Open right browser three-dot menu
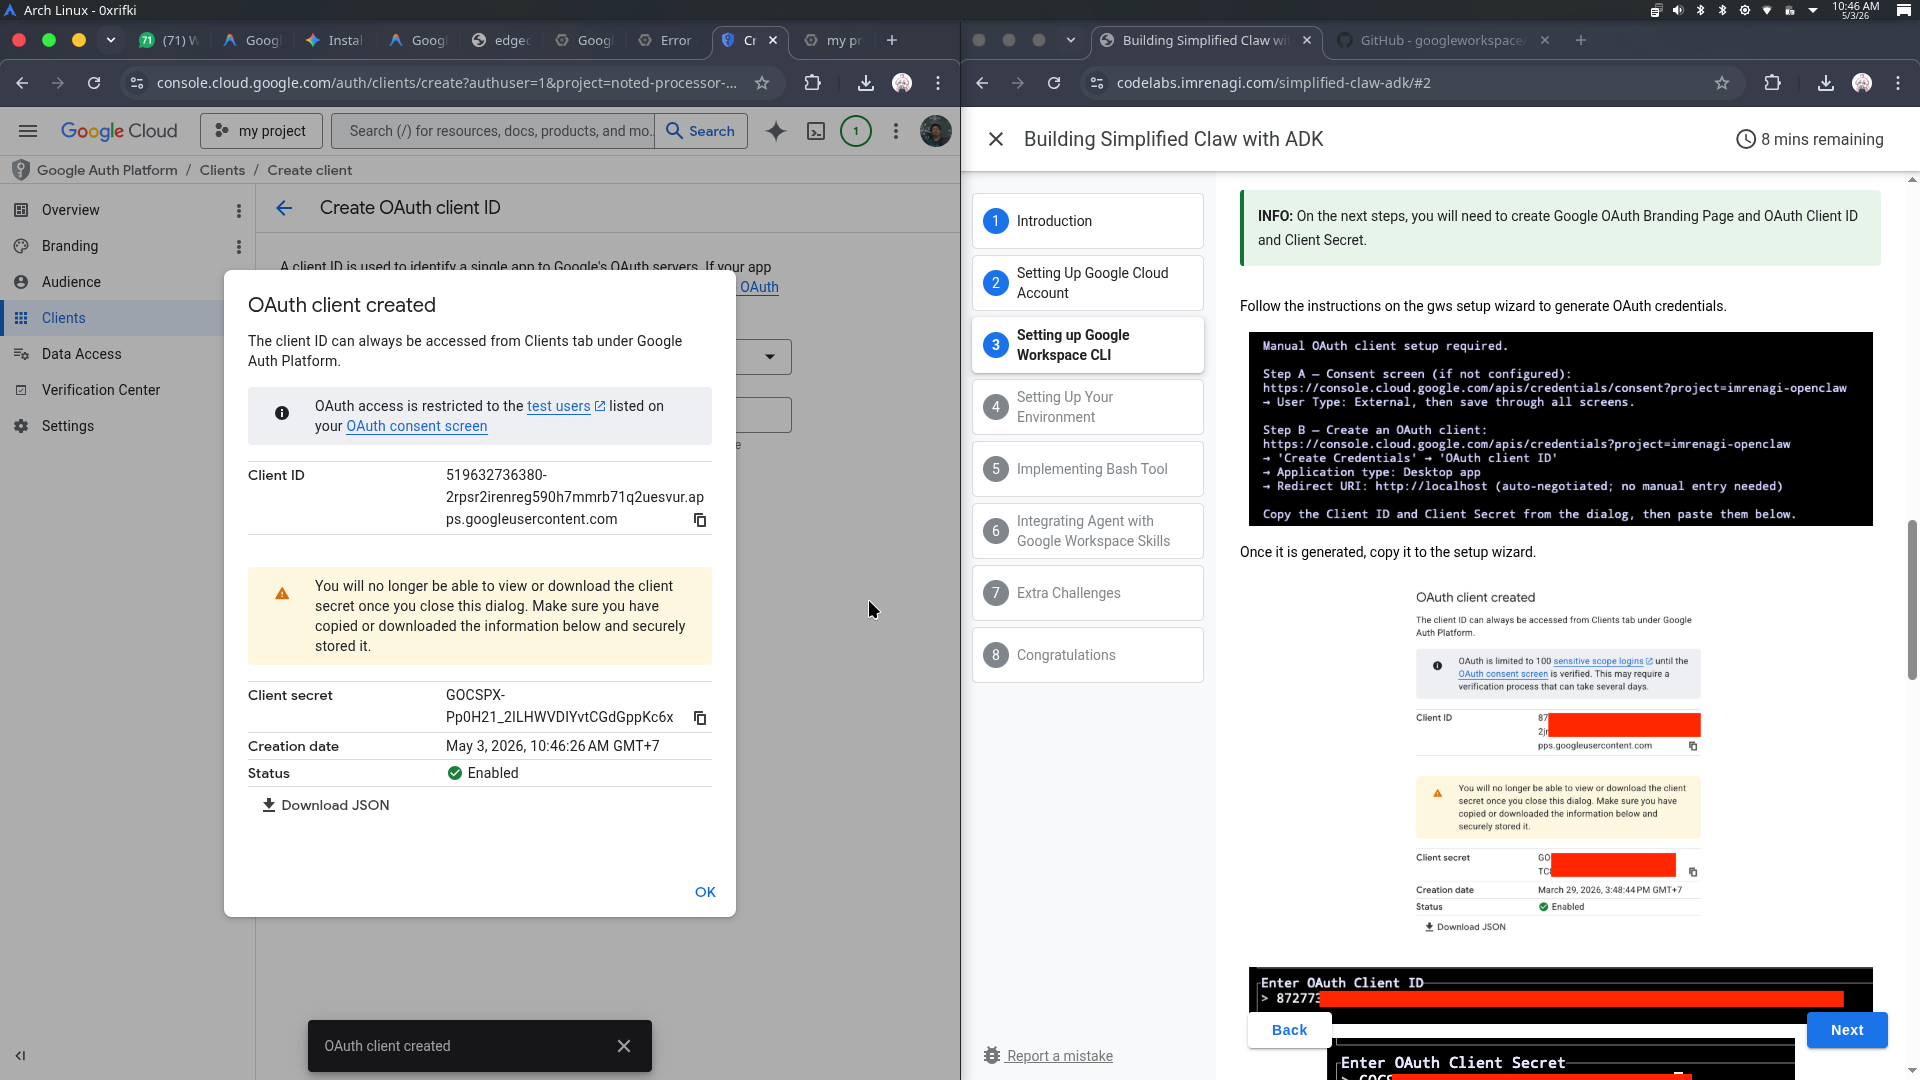1920x1080 pixels. click(x=1898, y=83)
